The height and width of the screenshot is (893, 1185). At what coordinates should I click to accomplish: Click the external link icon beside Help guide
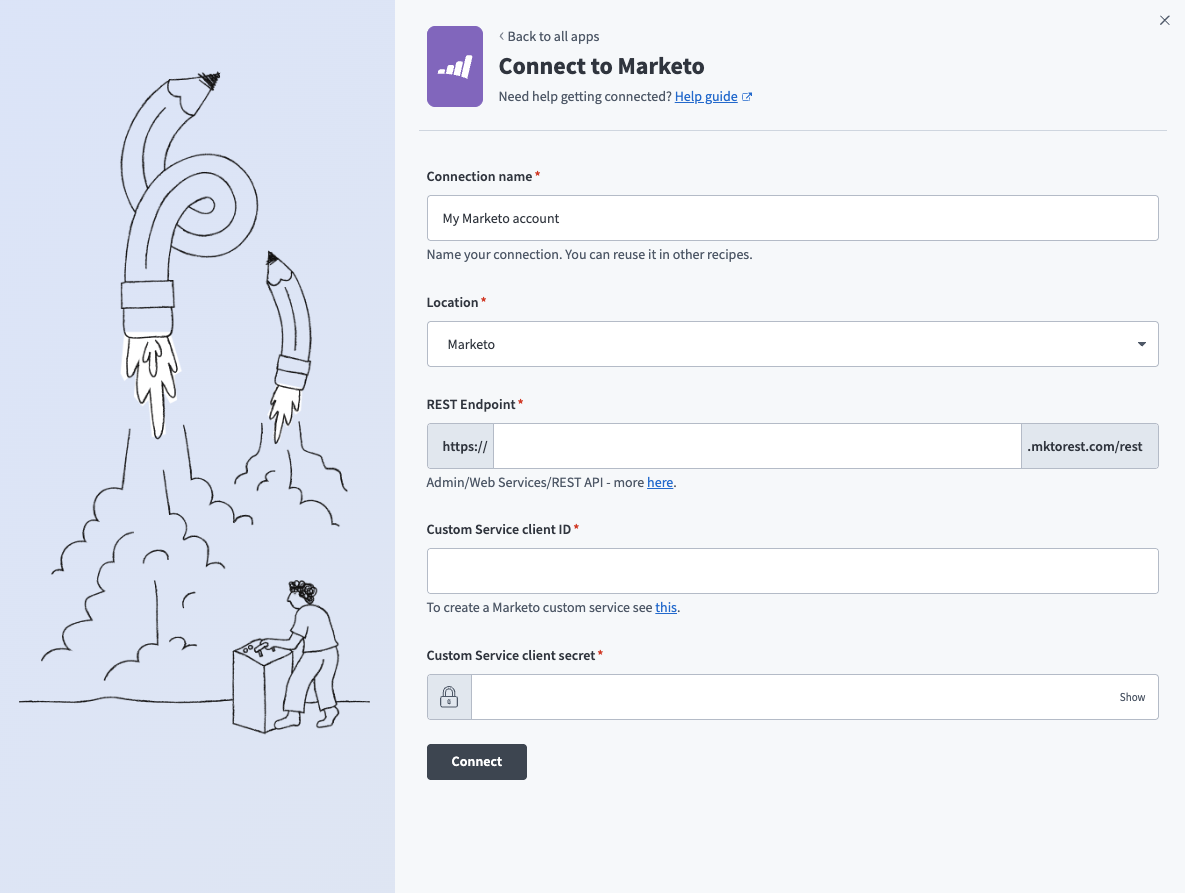pyautogui.click(x=747, y=97)
